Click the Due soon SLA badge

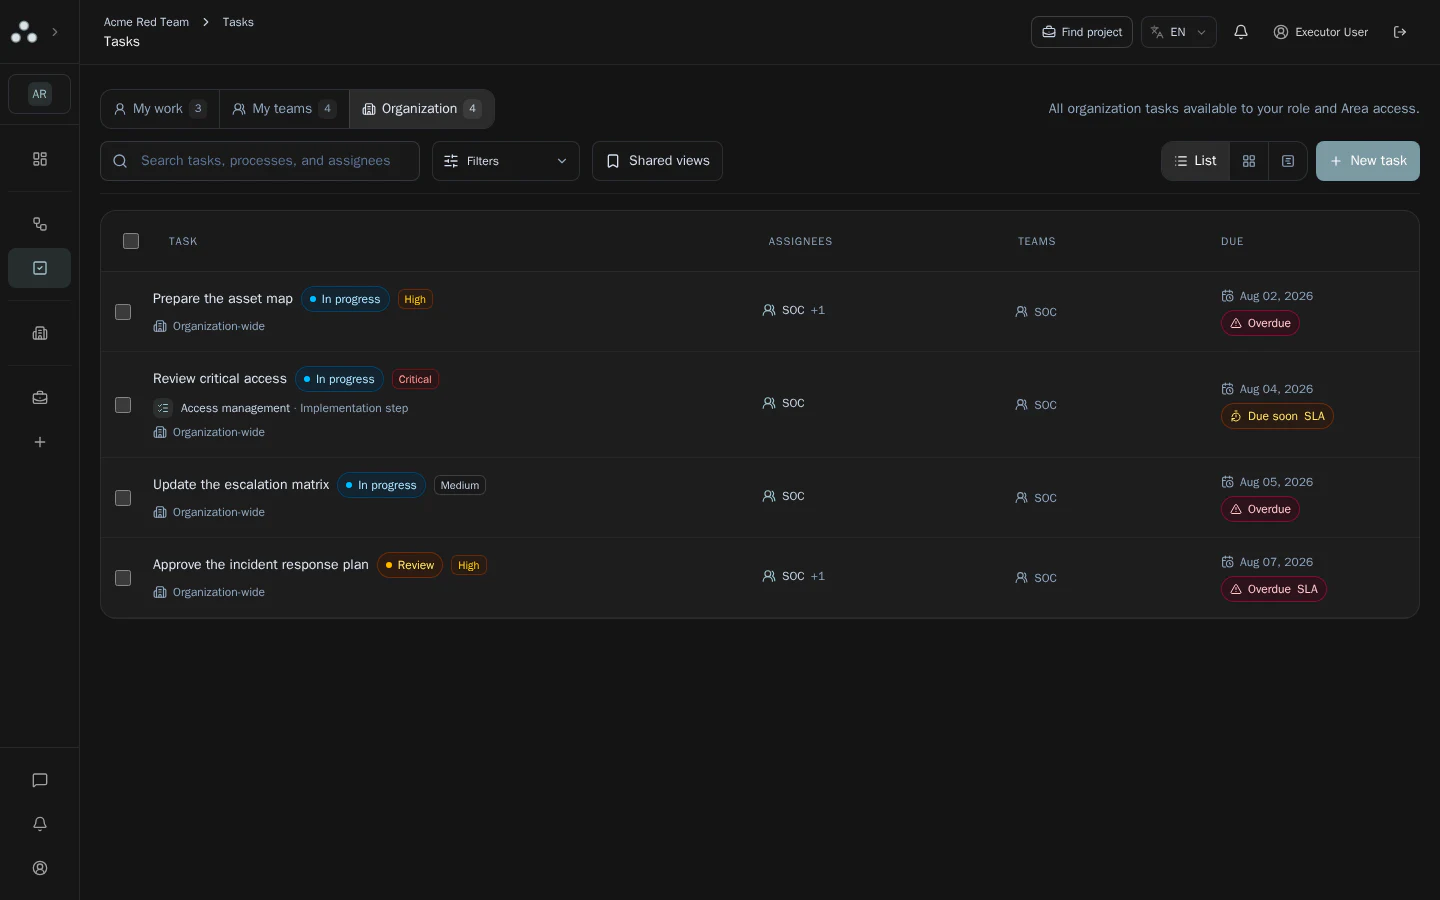click(x=1277, y=416)
